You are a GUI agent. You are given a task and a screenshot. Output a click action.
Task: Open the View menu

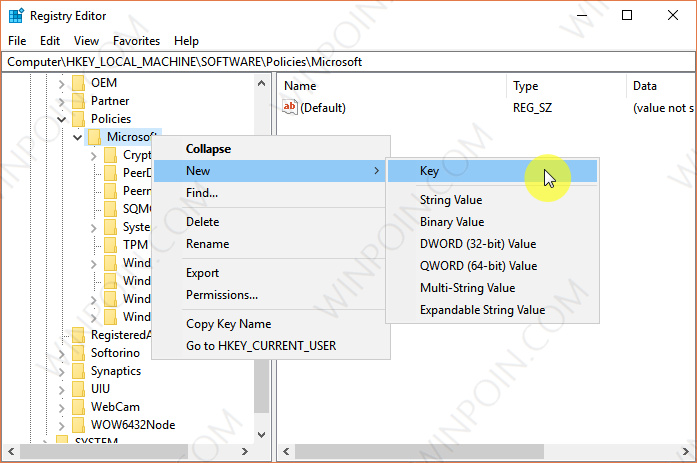coord(86,41)
